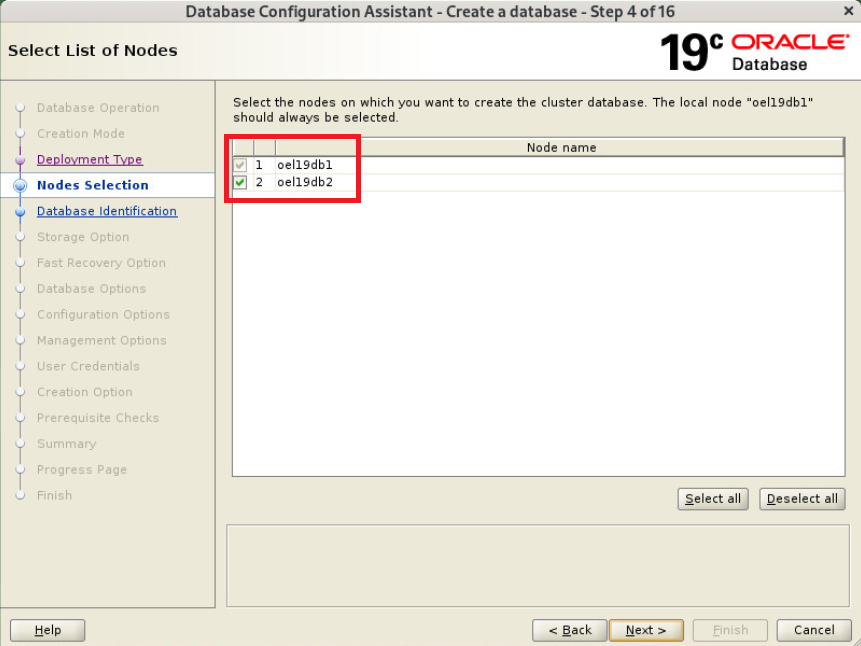
Task: Click the User Credentials step
Action: point(88,366)
